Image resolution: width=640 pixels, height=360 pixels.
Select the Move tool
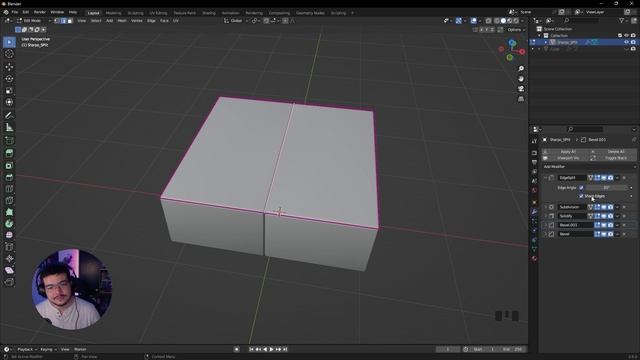pos(9,67)
